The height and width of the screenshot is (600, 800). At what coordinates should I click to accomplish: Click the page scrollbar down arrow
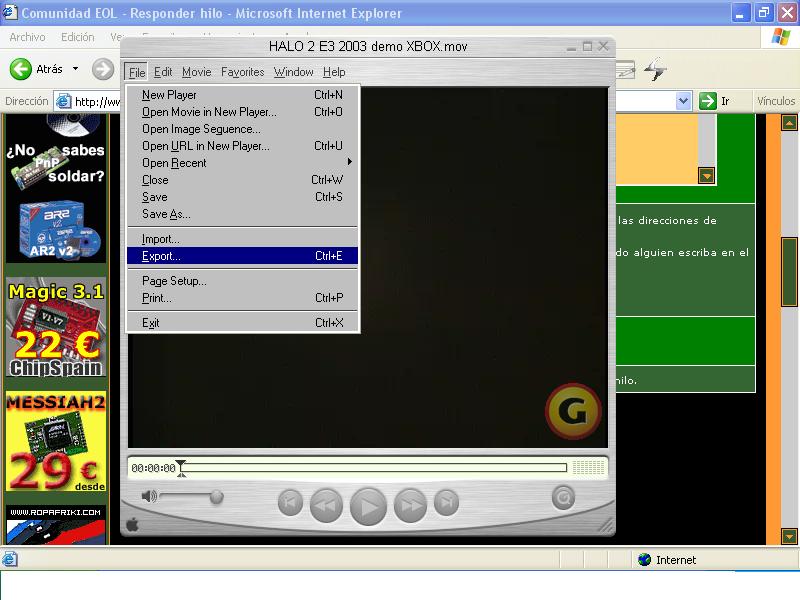coord(789,536)
